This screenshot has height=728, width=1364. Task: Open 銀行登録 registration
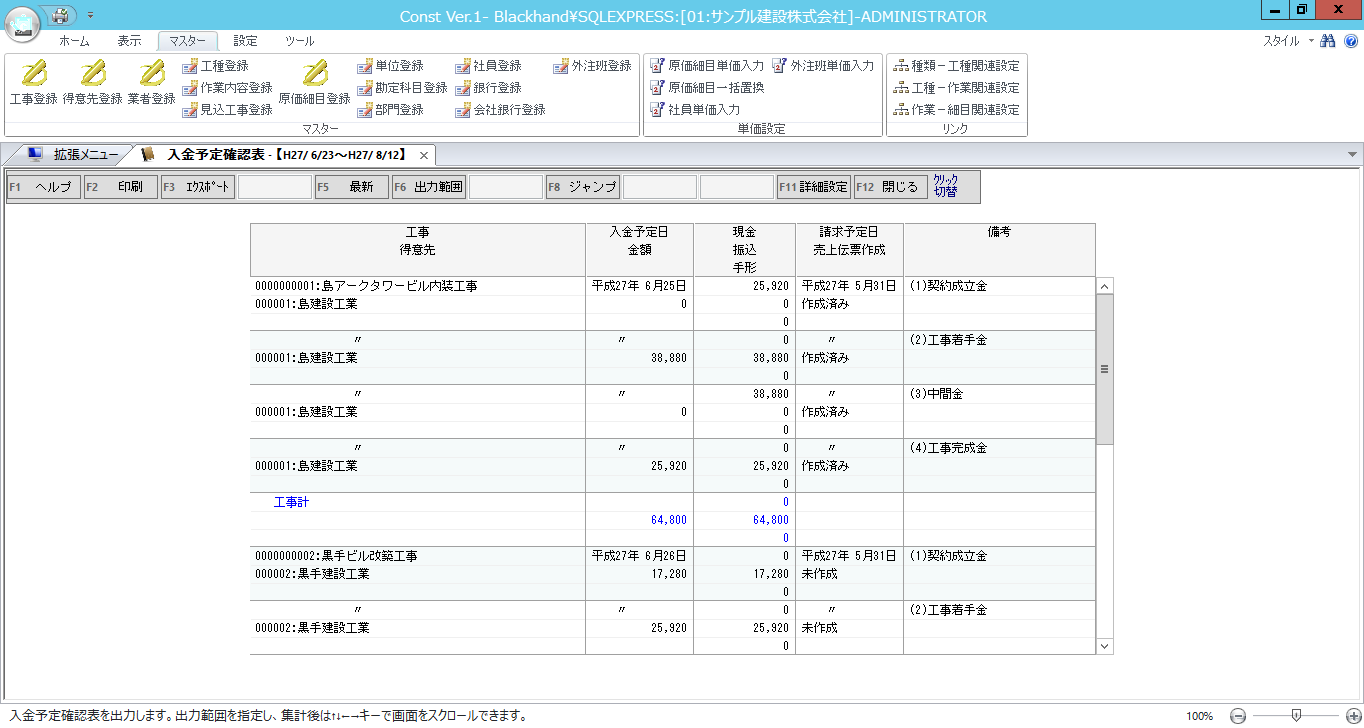point(497,88)
